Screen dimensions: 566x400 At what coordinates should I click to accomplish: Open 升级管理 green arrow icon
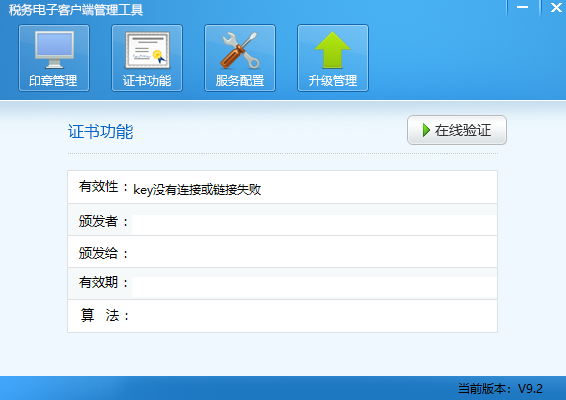(332, 50)
